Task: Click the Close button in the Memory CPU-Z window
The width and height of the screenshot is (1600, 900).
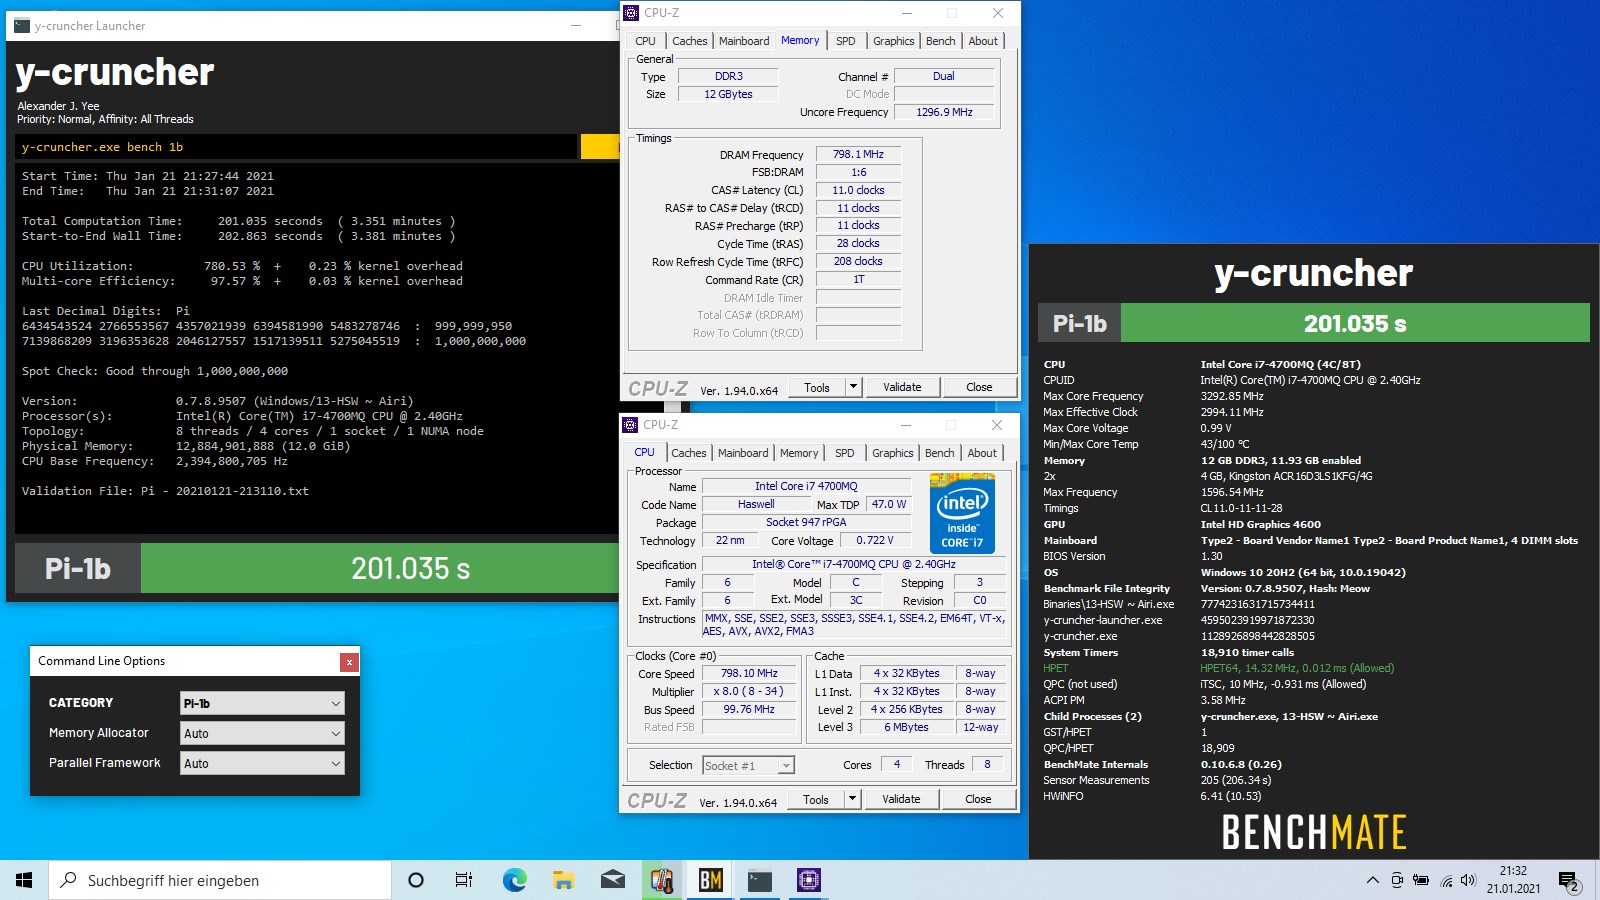Action: pyautogui.click(x=979, y=387)
